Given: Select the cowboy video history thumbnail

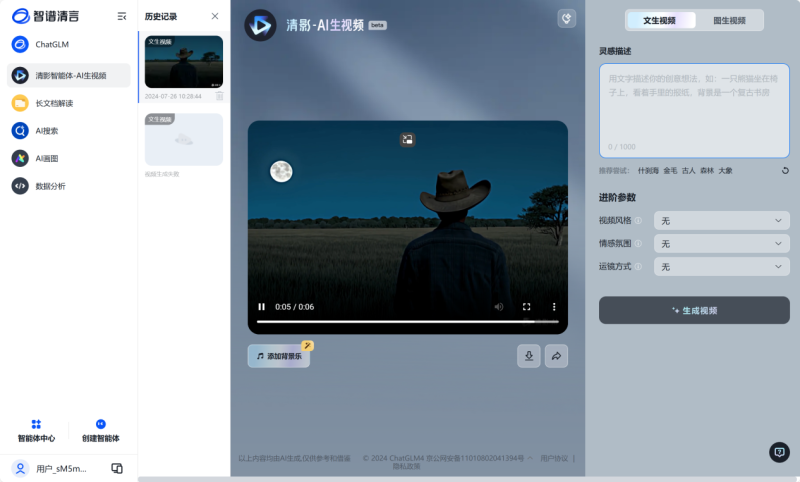Looking at the screenshot, I should (x=184, y=62).
